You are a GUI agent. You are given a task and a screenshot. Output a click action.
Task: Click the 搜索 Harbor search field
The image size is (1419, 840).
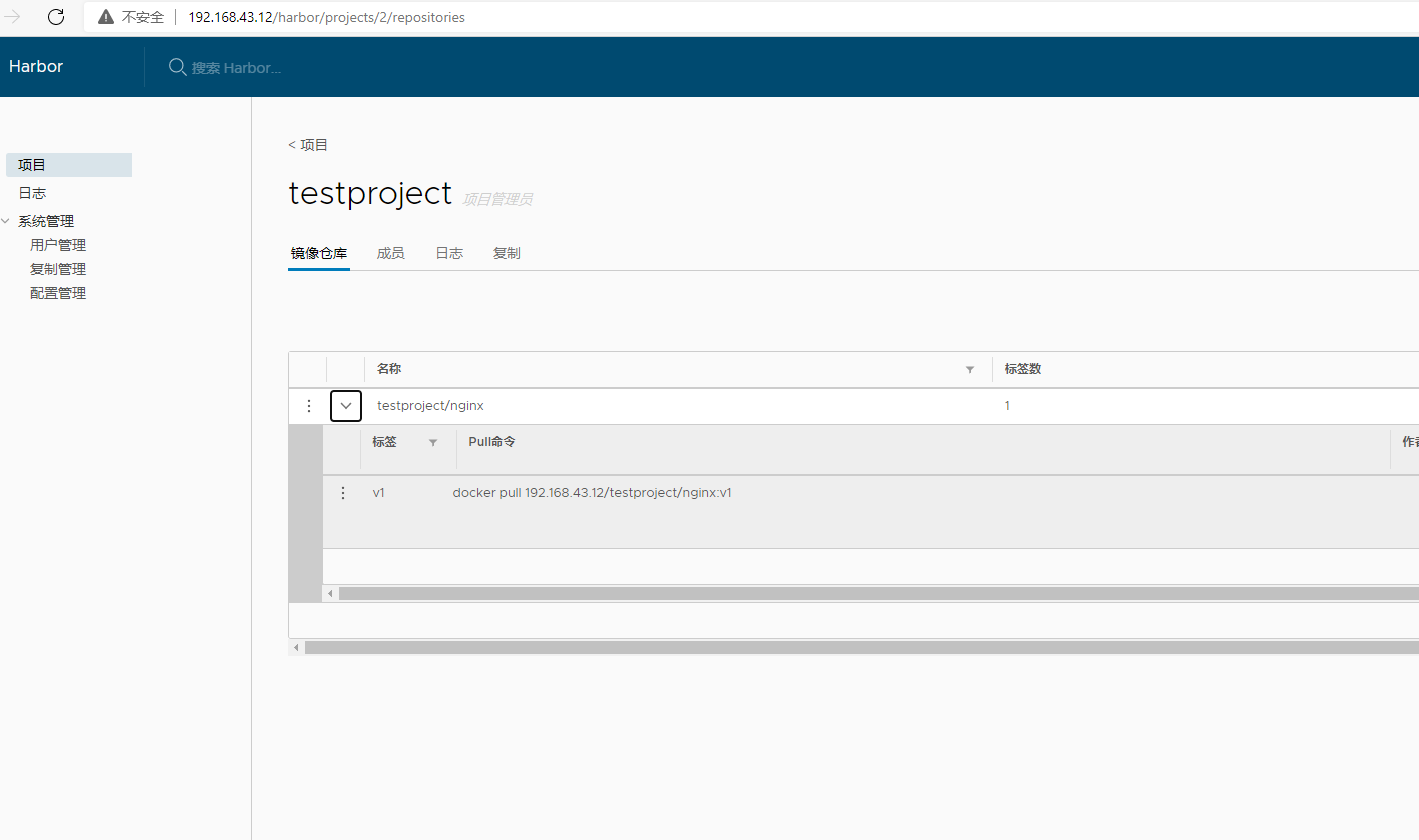236,68
